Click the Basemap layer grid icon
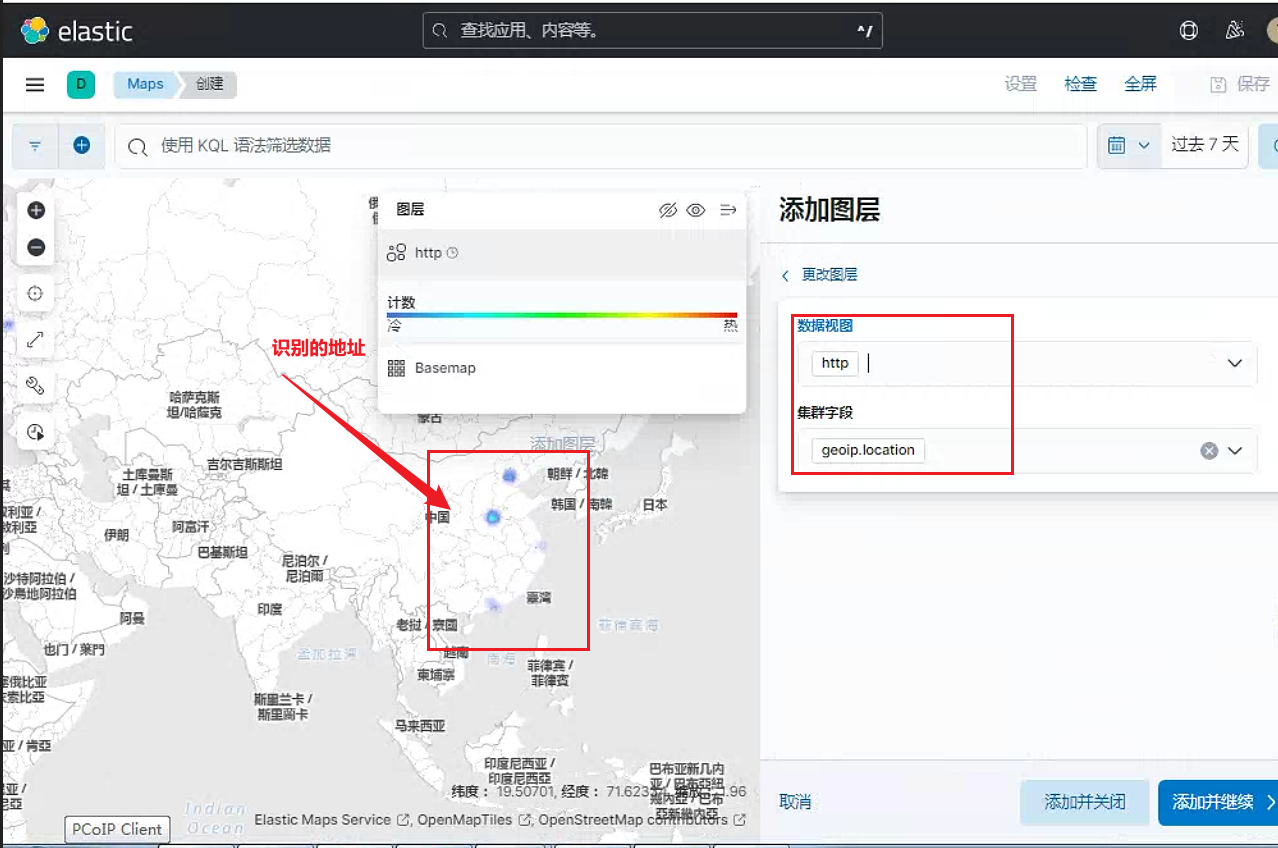Viewport: 1278px width, 848px height. coord(396,368)
